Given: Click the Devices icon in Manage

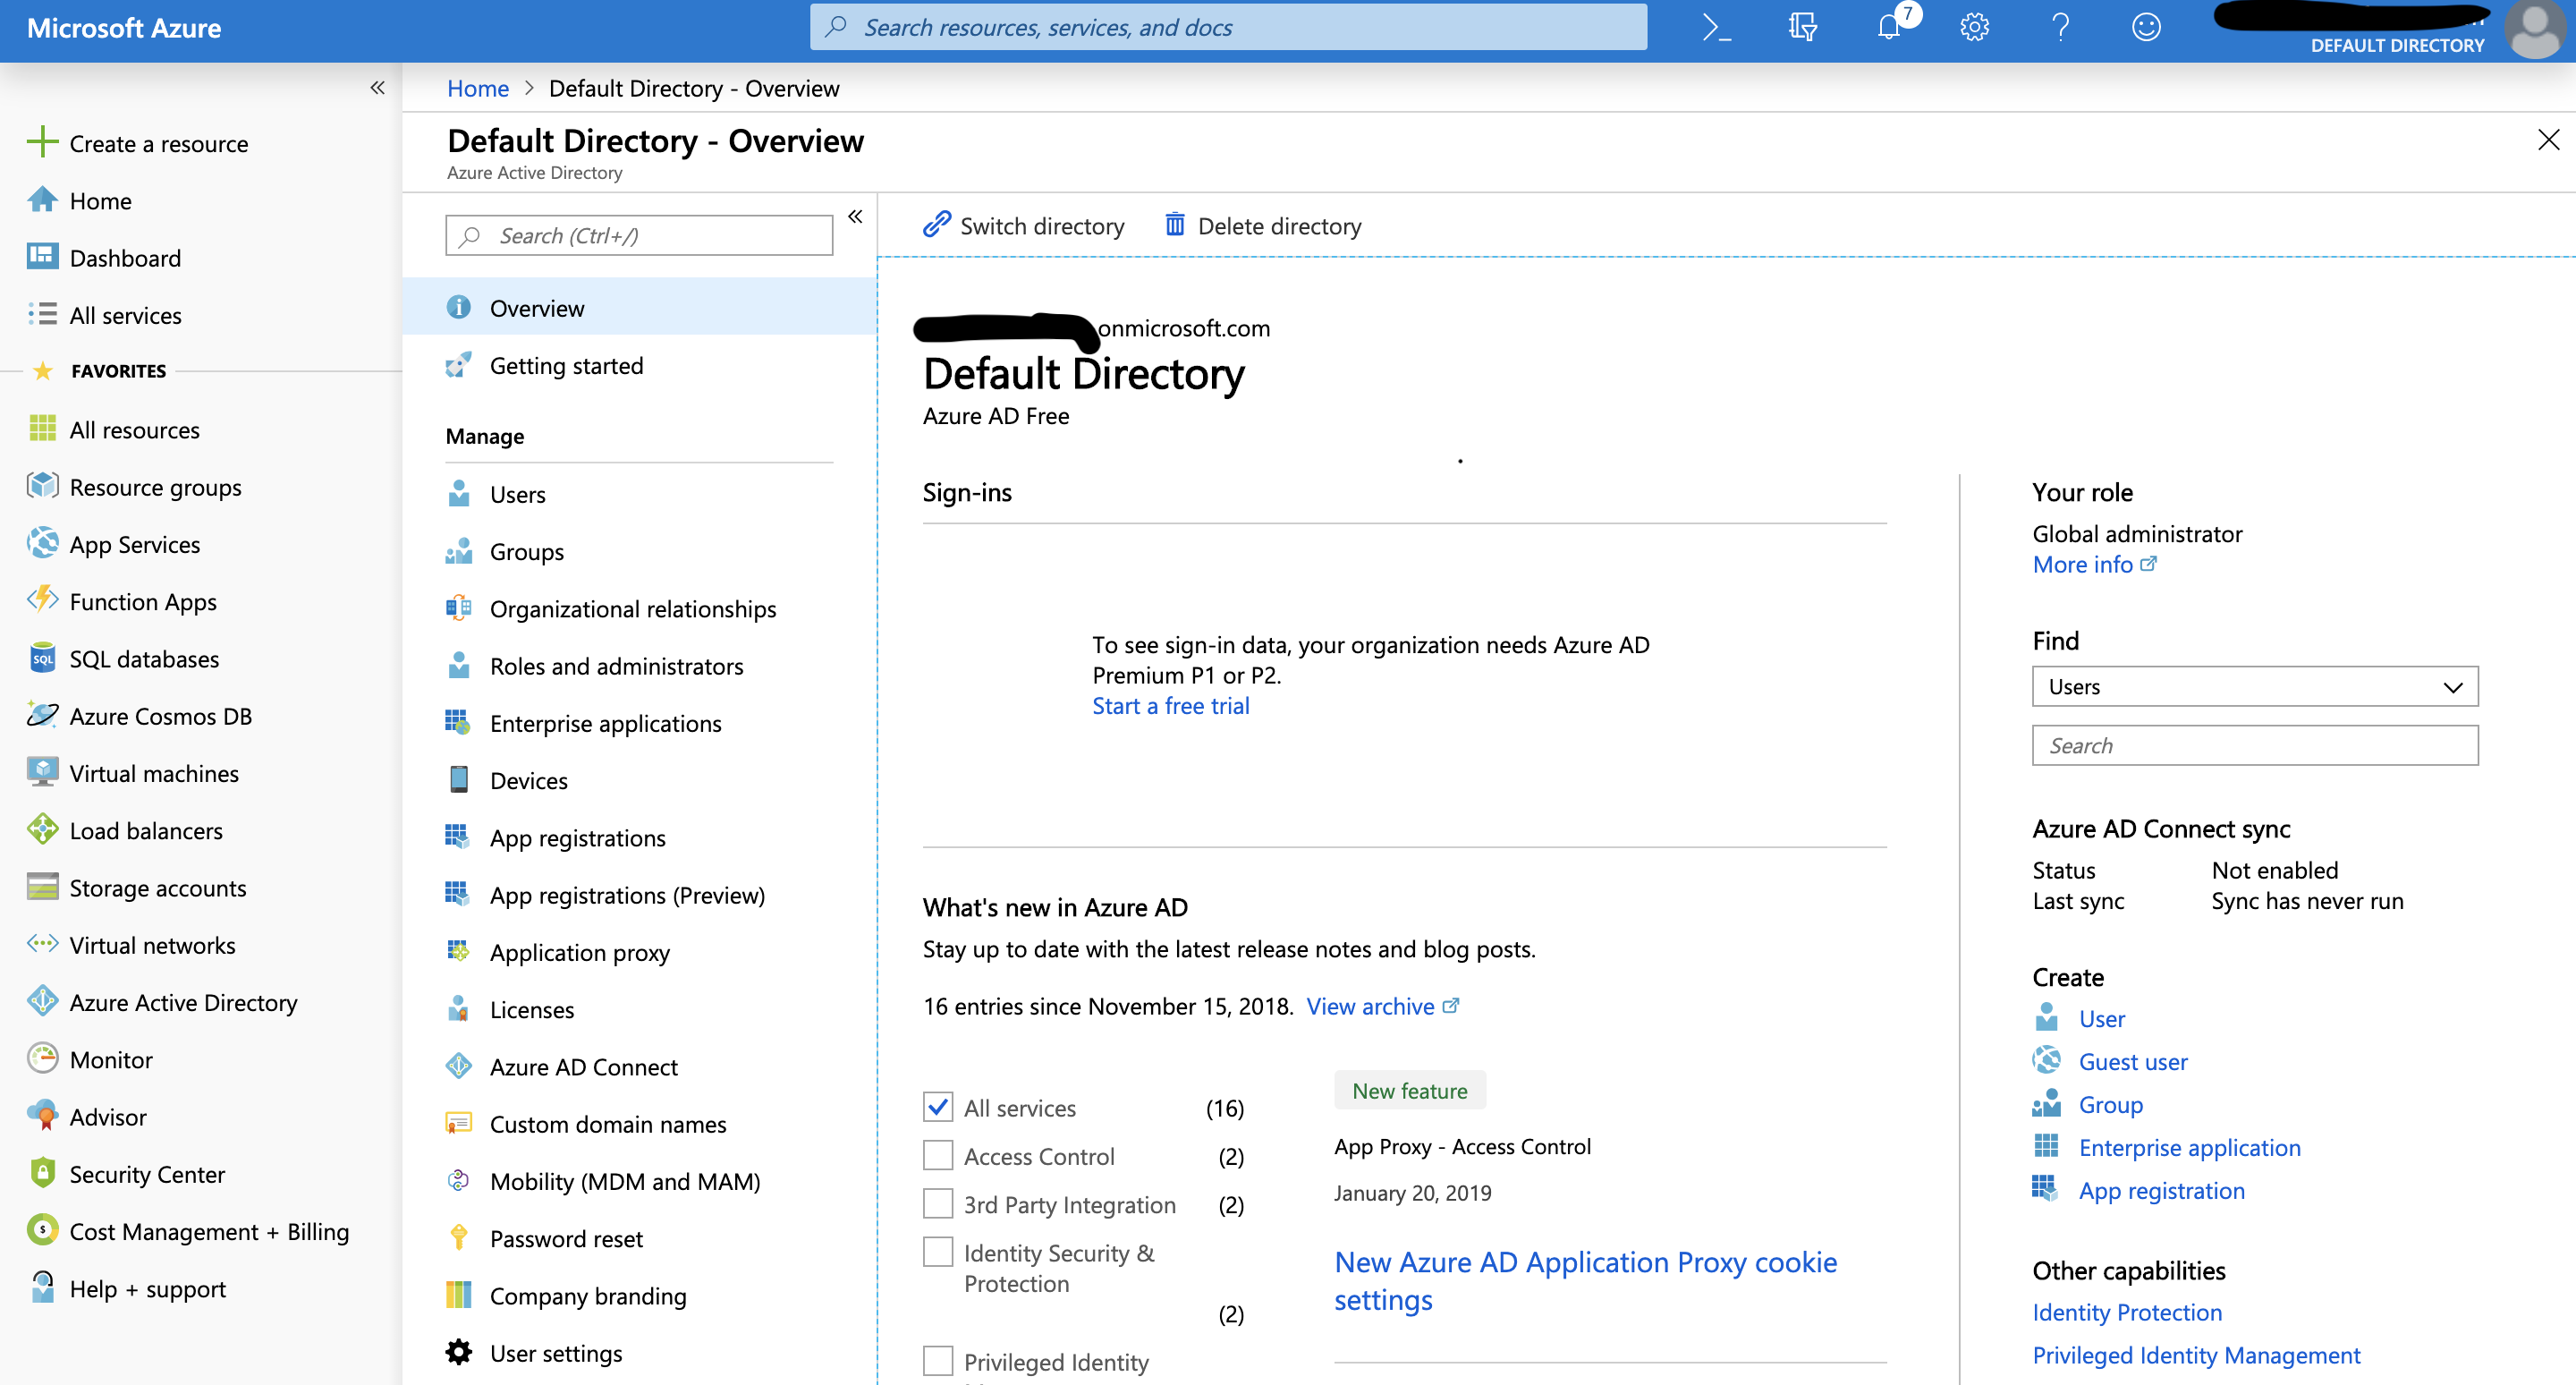Looking at the screenshot, I should [x=459, y=779].
